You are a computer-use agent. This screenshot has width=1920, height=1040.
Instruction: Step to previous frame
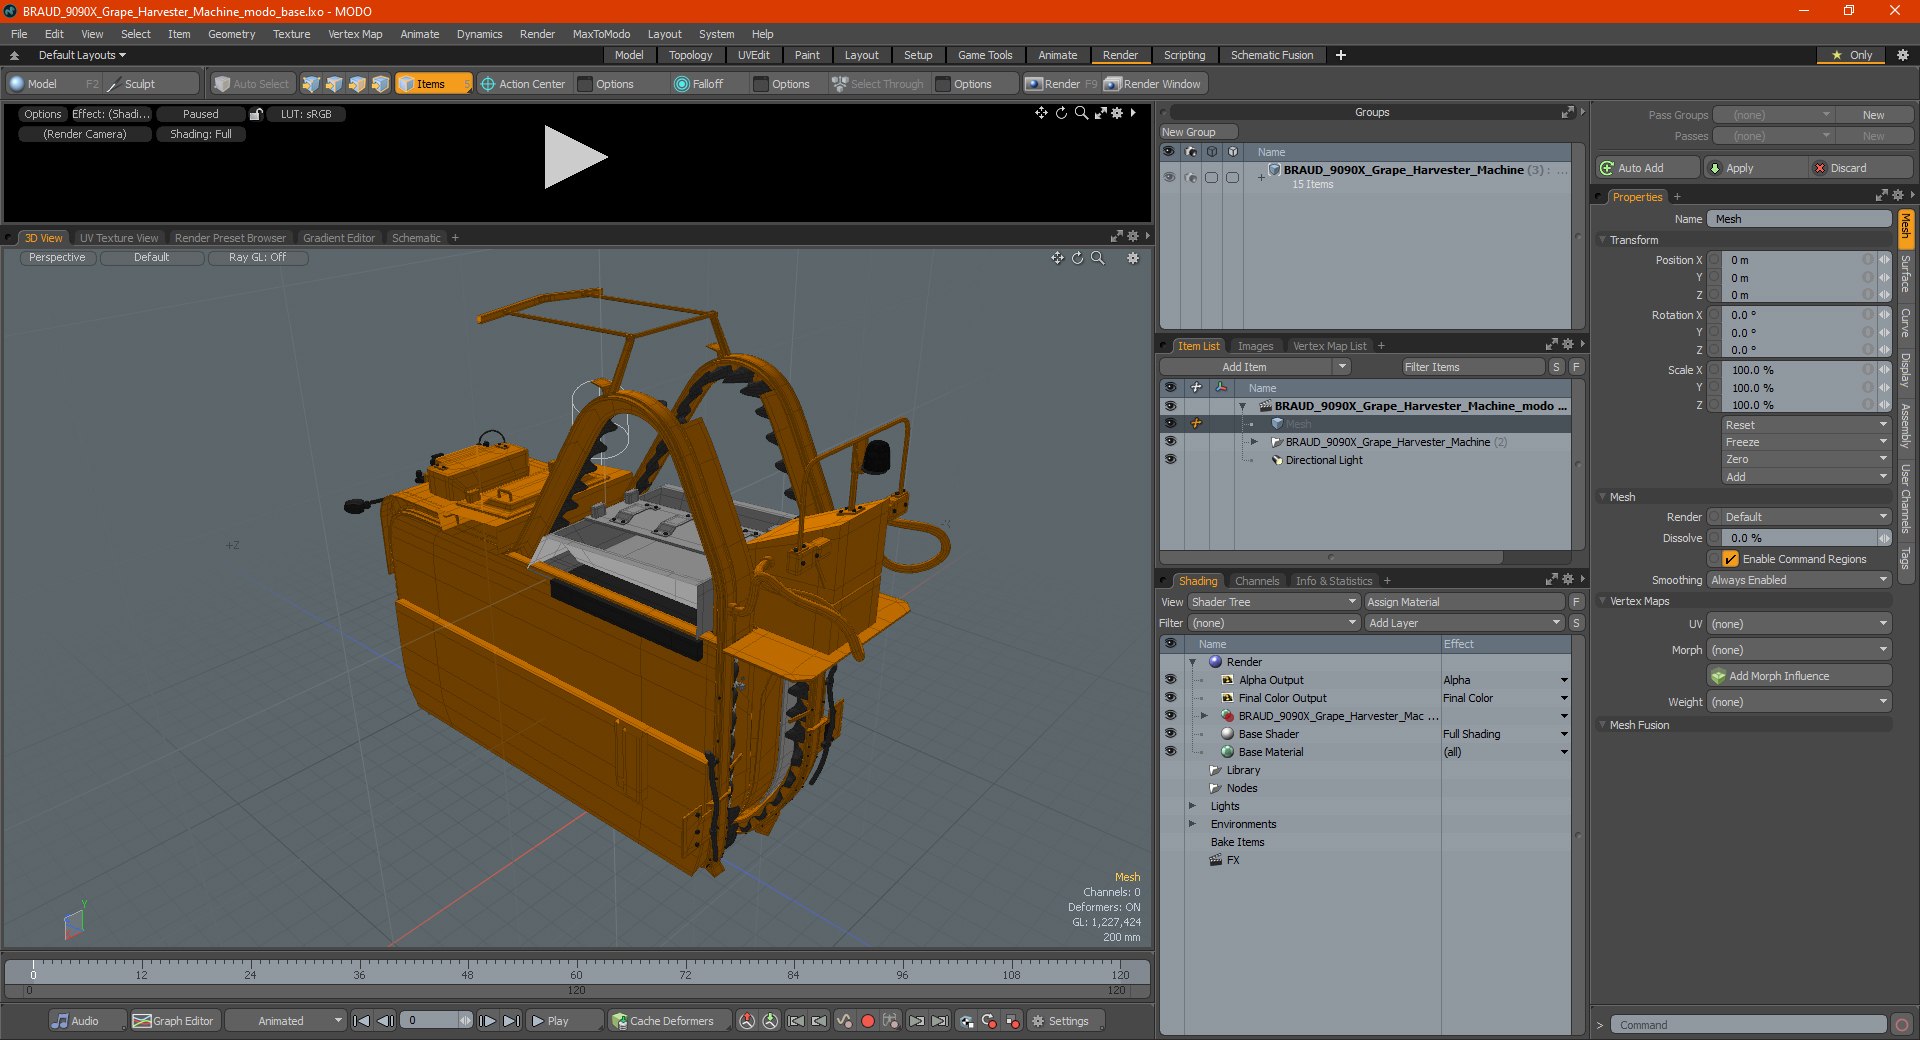(x=385, y=1021)
